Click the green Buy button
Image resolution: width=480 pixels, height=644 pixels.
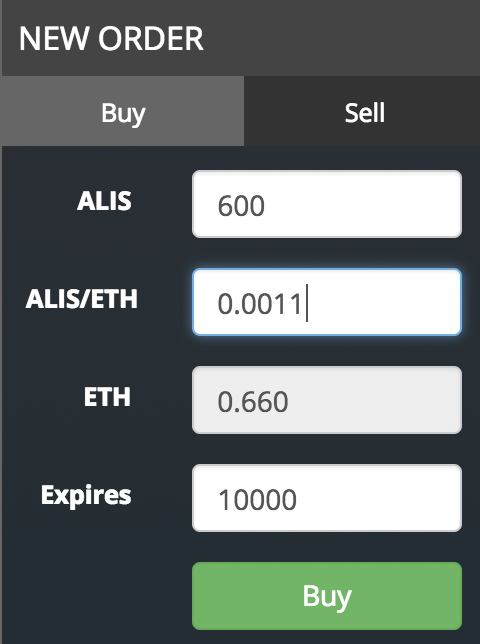point(327,596)
